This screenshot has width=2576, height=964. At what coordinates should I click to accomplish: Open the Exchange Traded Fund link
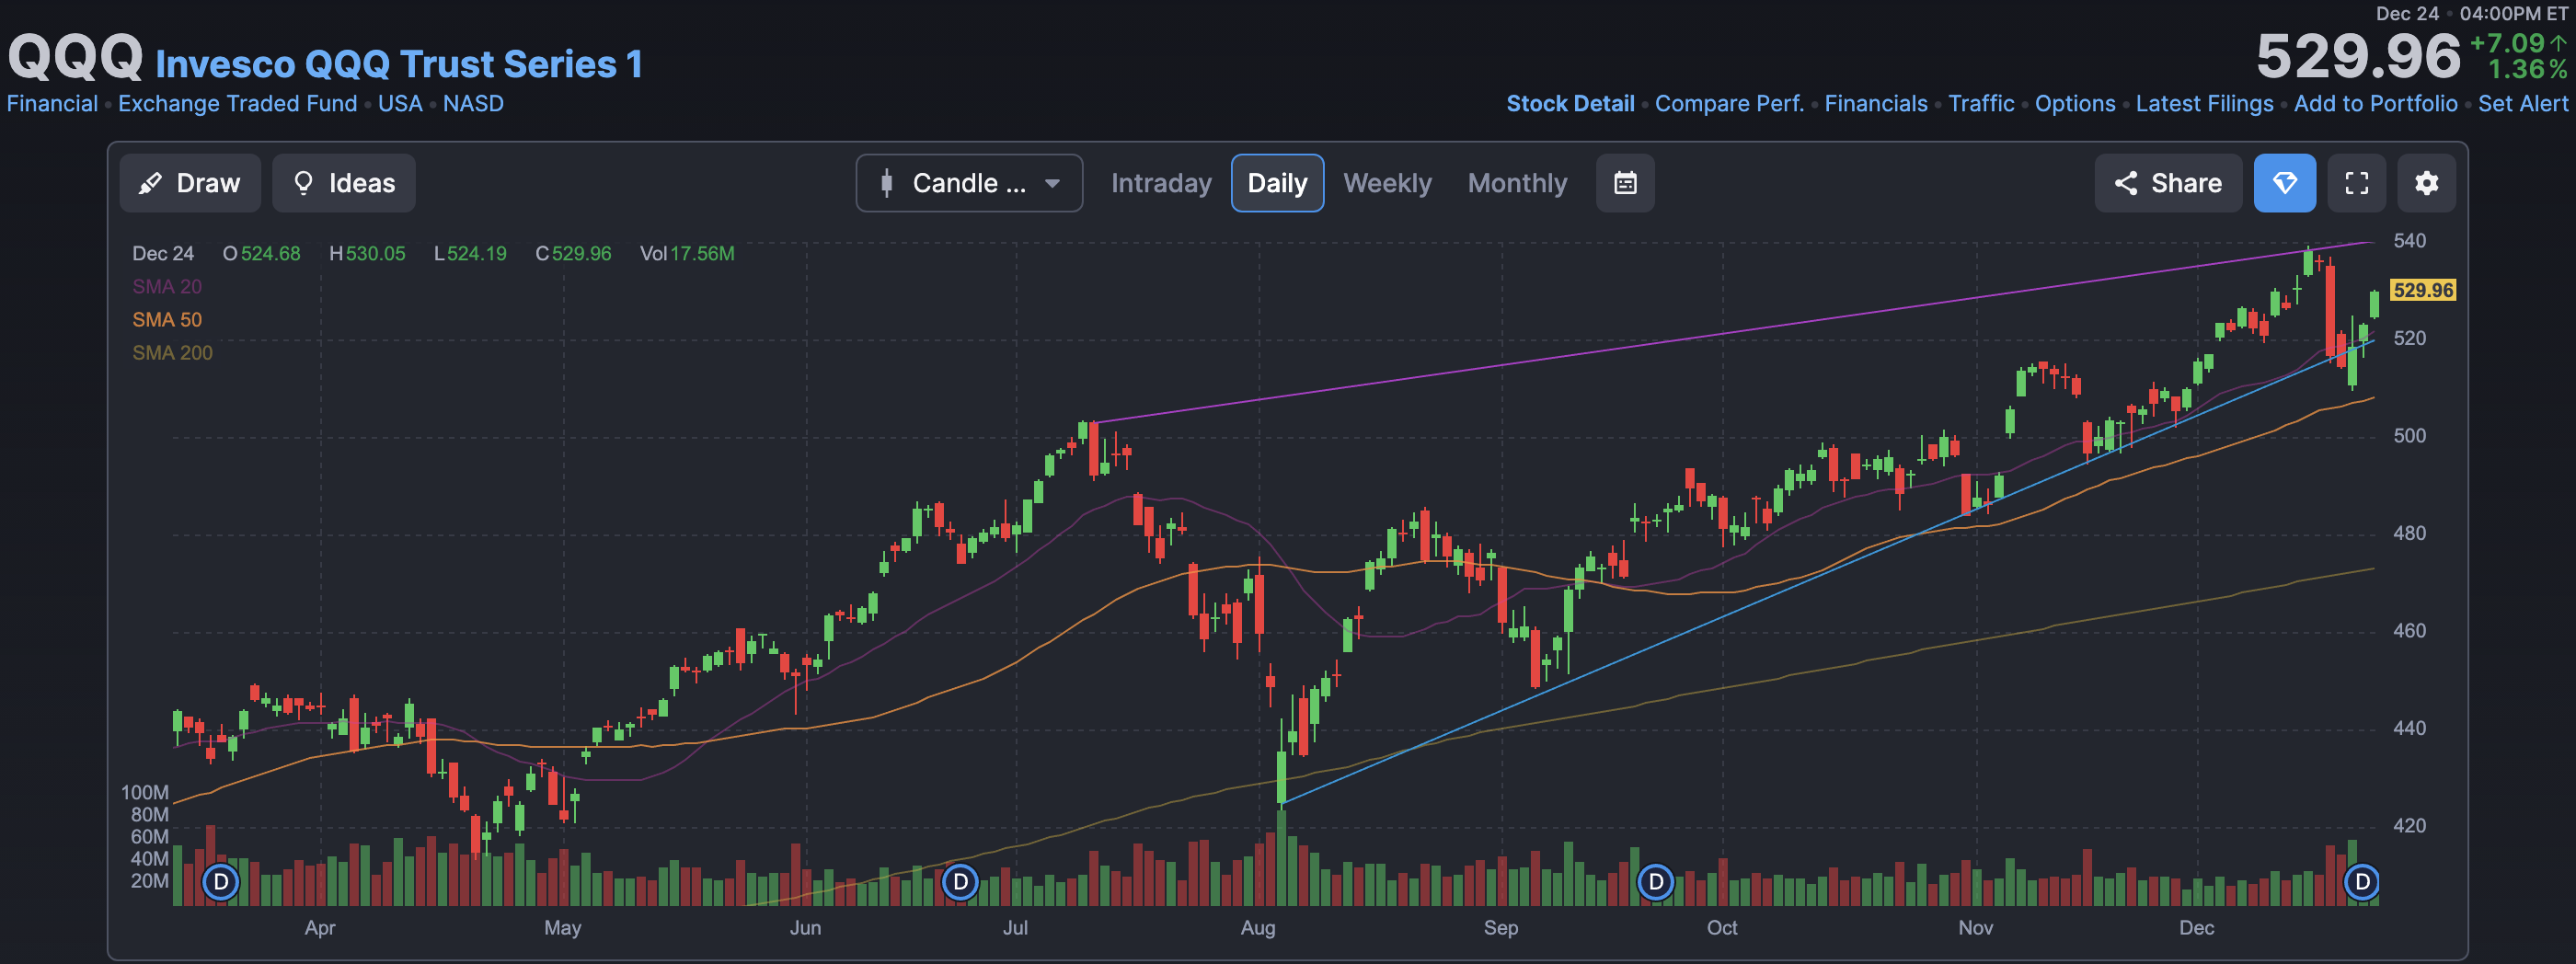237,104
